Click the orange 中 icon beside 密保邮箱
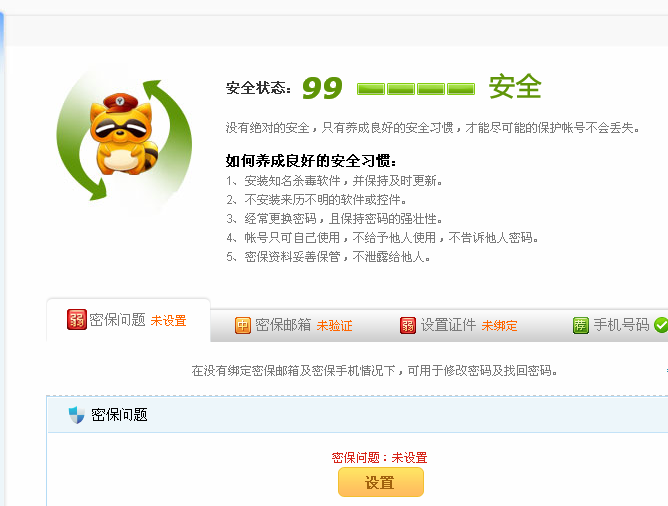This screenshot has width=668, height=506. pos(243,325)
